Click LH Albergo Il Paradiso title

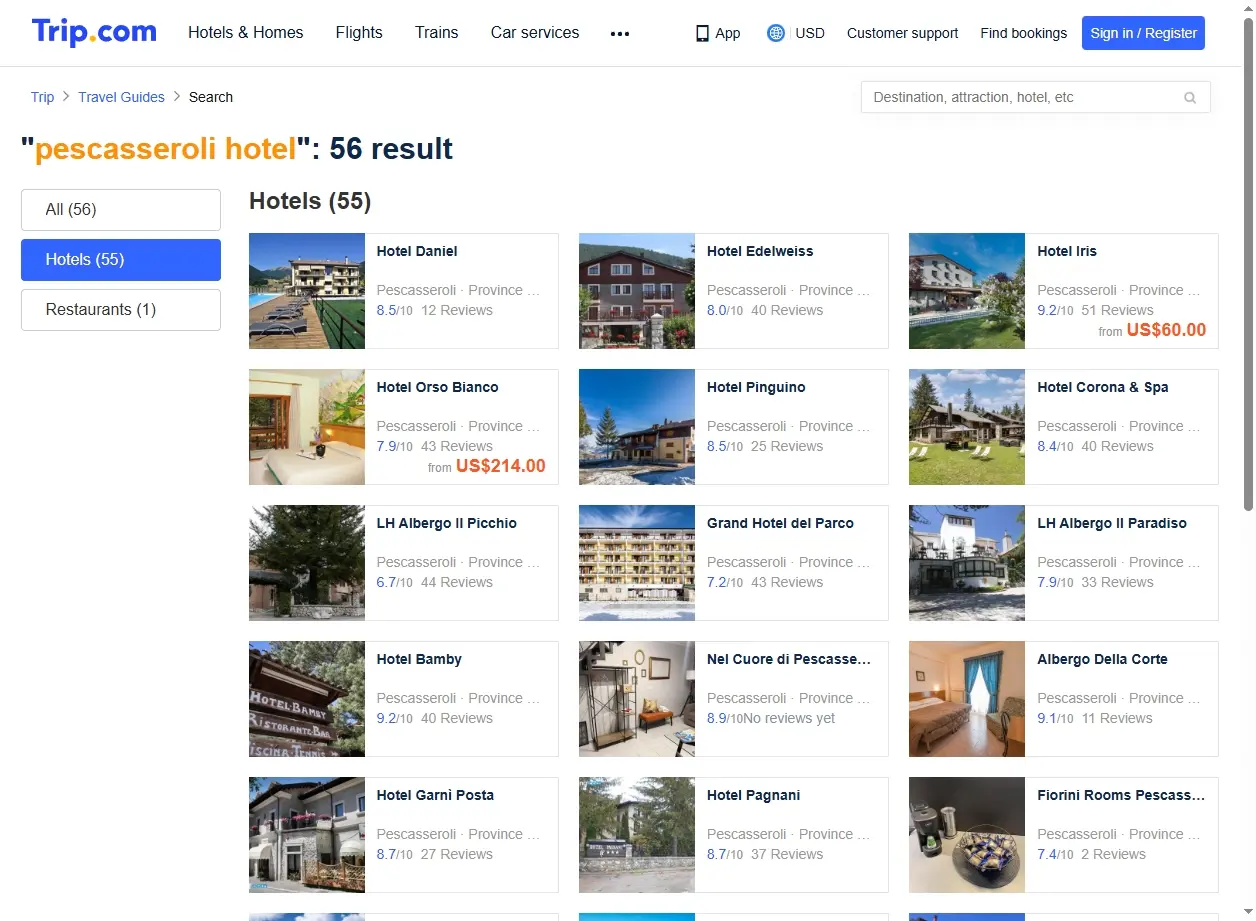tap(1112, 523)
